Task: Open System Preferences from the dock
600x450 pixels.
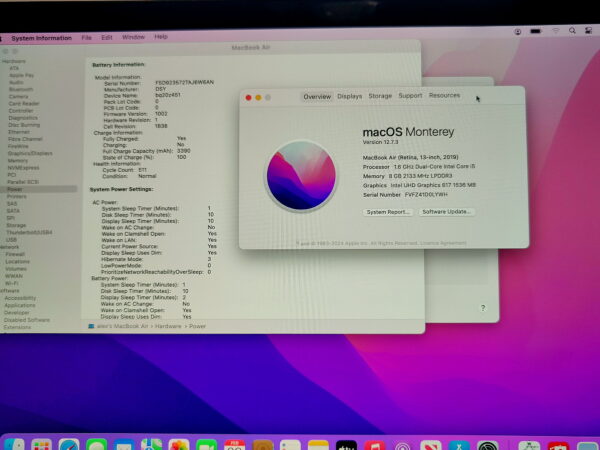Action: (488, 446)
